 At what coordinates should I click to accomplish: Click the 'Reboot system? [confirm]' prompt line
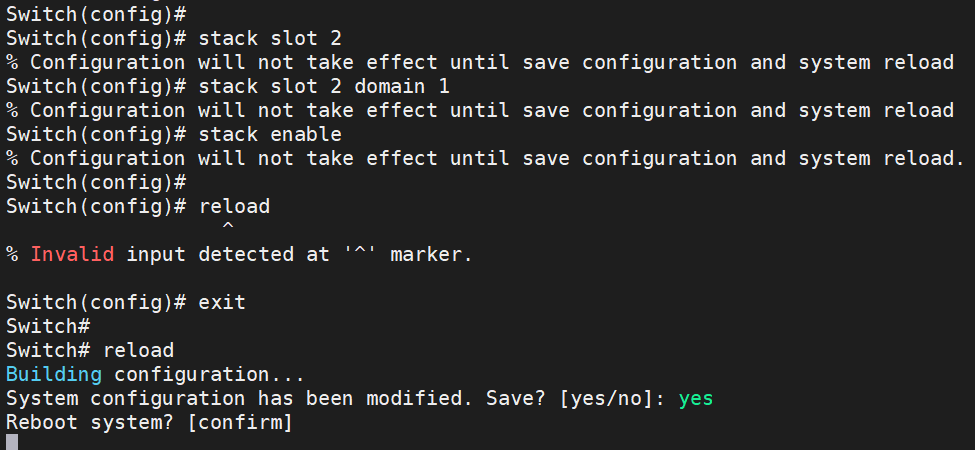point(149,423)
